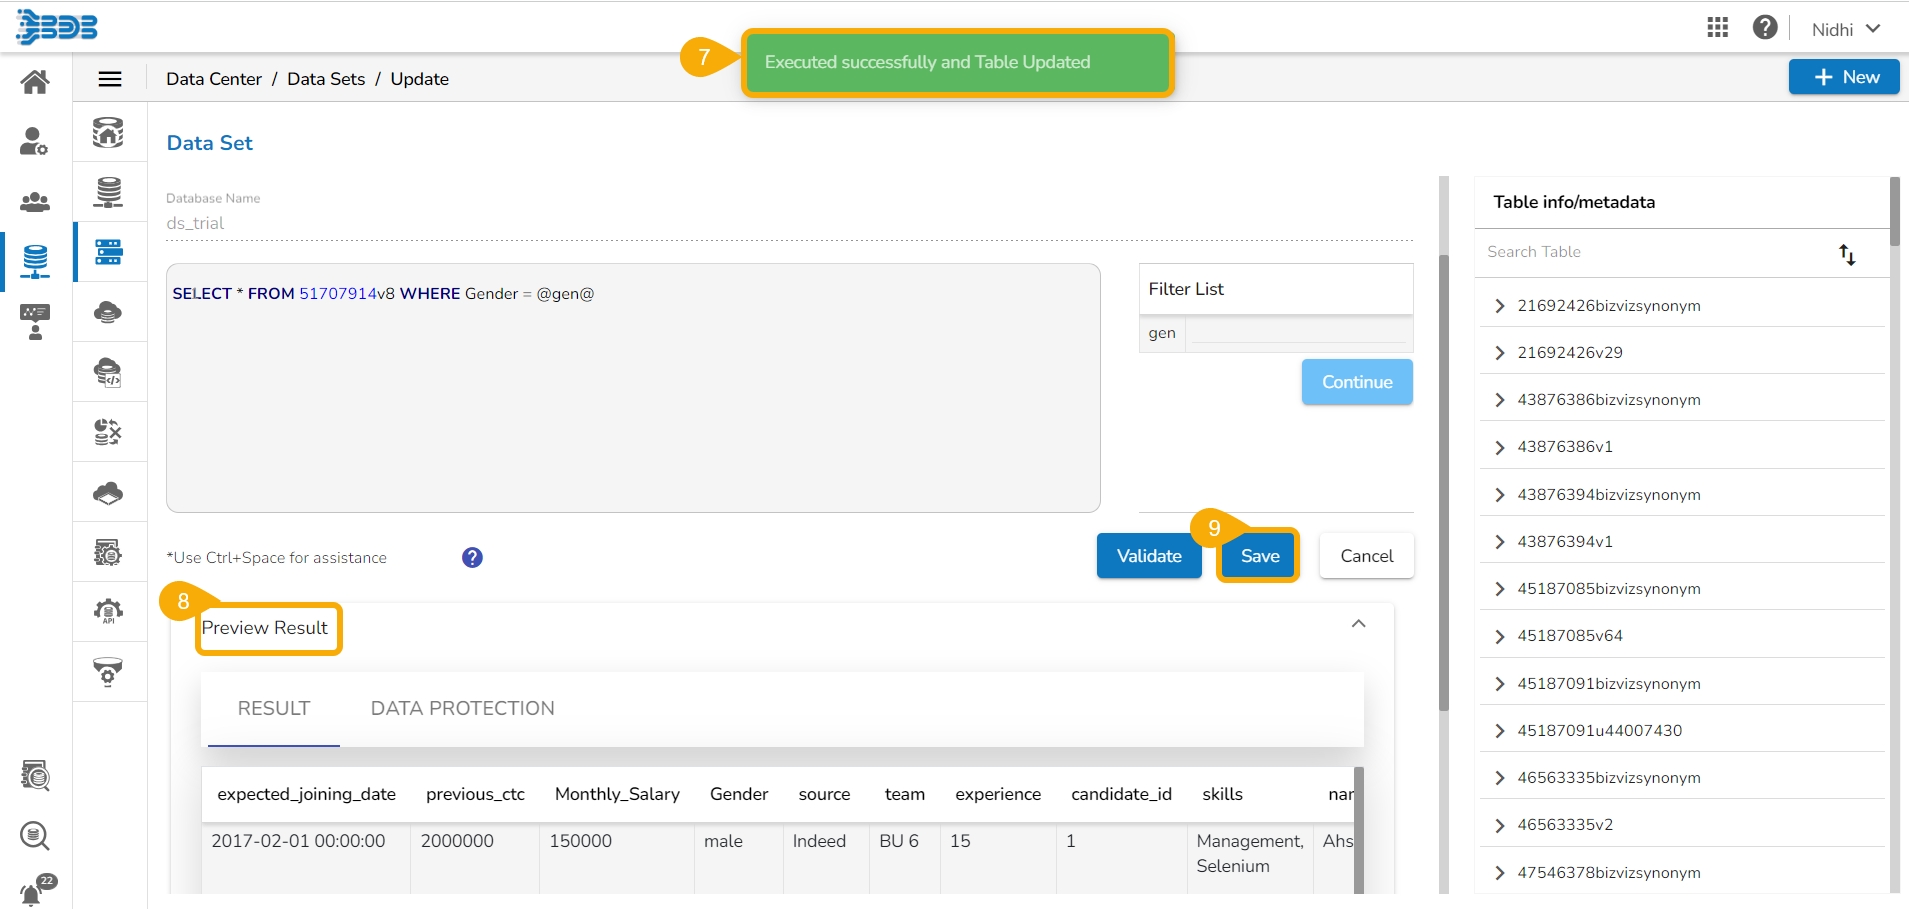Click the help question mark icon in header

pyautogui.click(x=1764, y=28)
